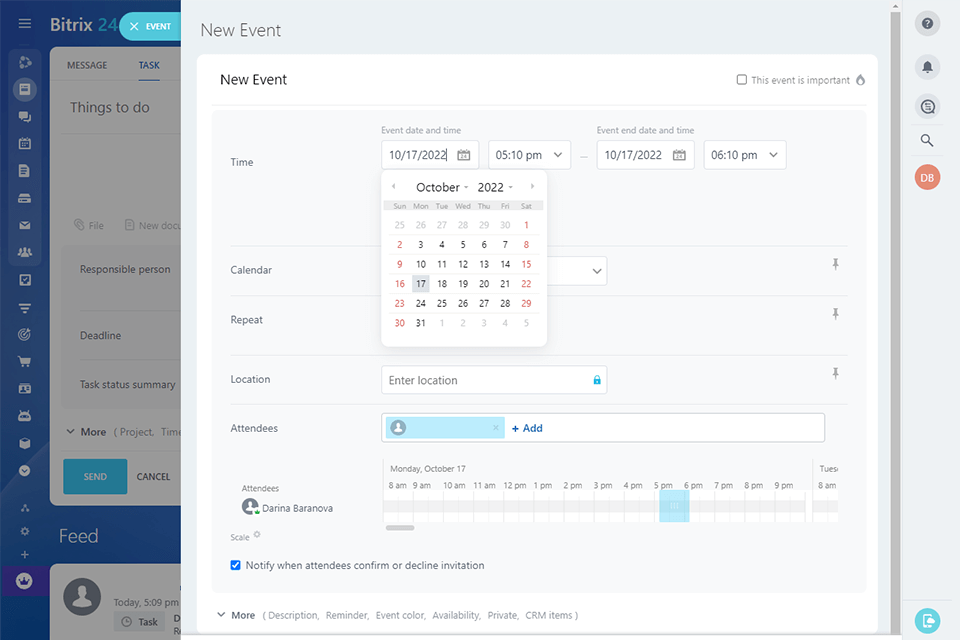Open online store cart icon in sidebar
The image size is (960, 640).
[x=24, y=361]
